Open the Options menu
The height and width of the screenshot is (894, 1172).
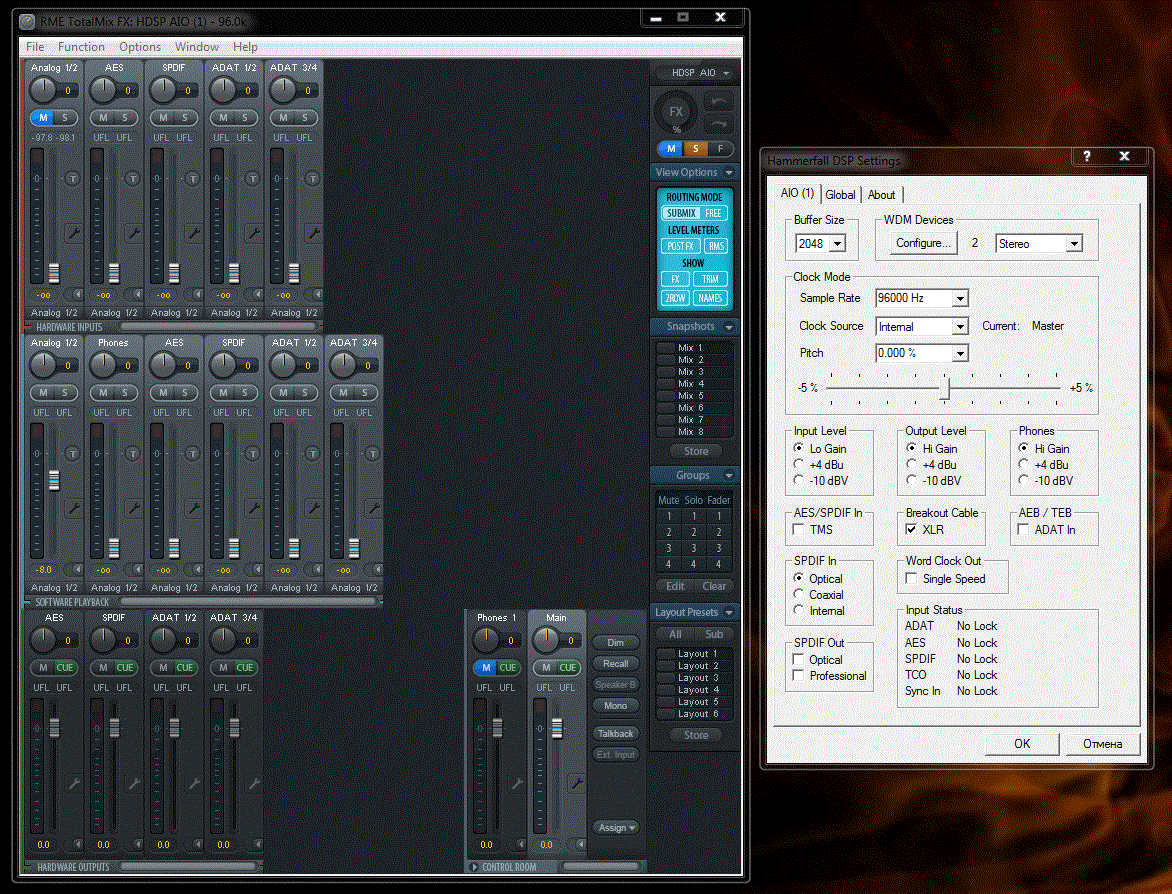(x=140, y=47)
